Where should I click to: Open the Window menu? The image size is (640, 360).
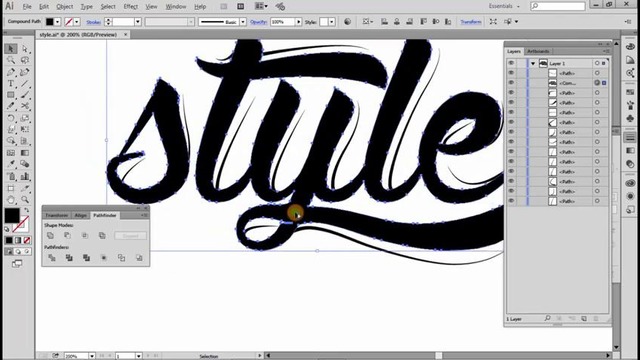coord(176,7)
